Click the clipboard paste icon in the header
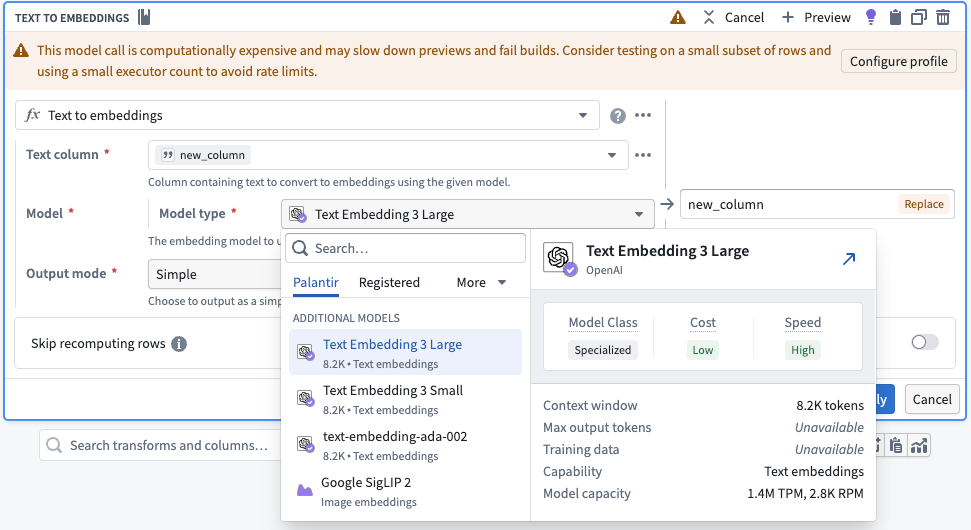 (895, 17)
